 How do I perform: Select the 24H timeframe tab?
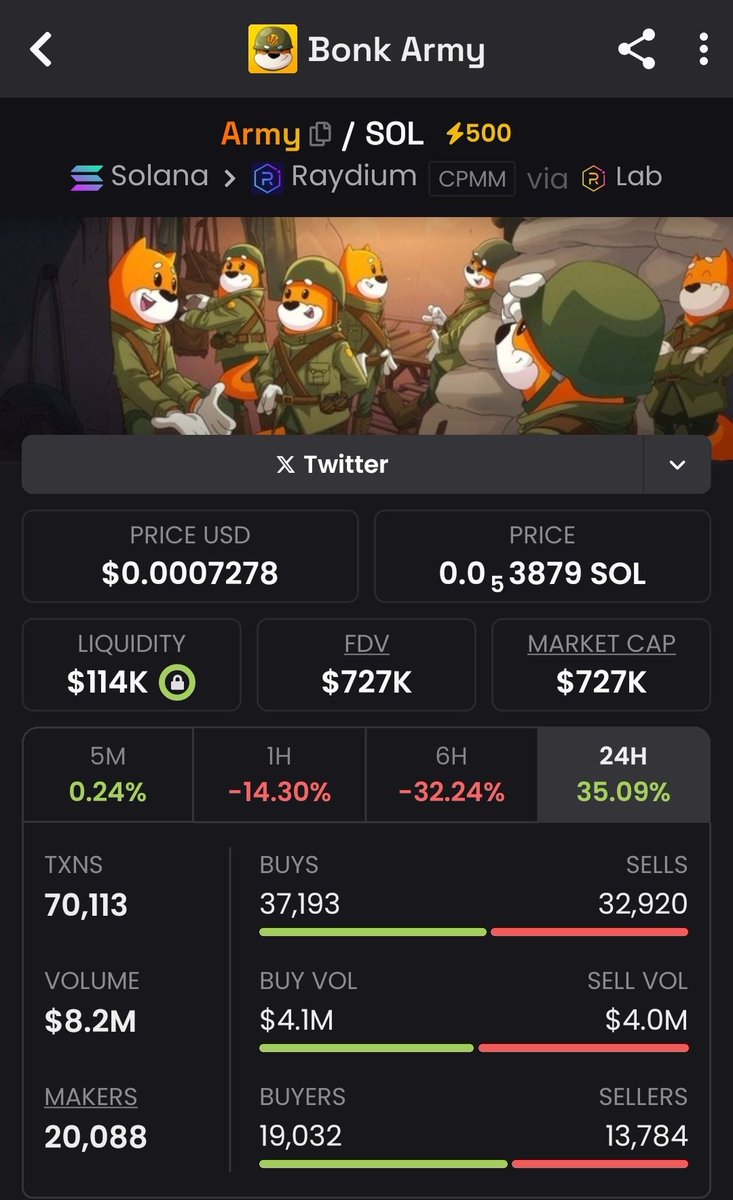[624, 774]
